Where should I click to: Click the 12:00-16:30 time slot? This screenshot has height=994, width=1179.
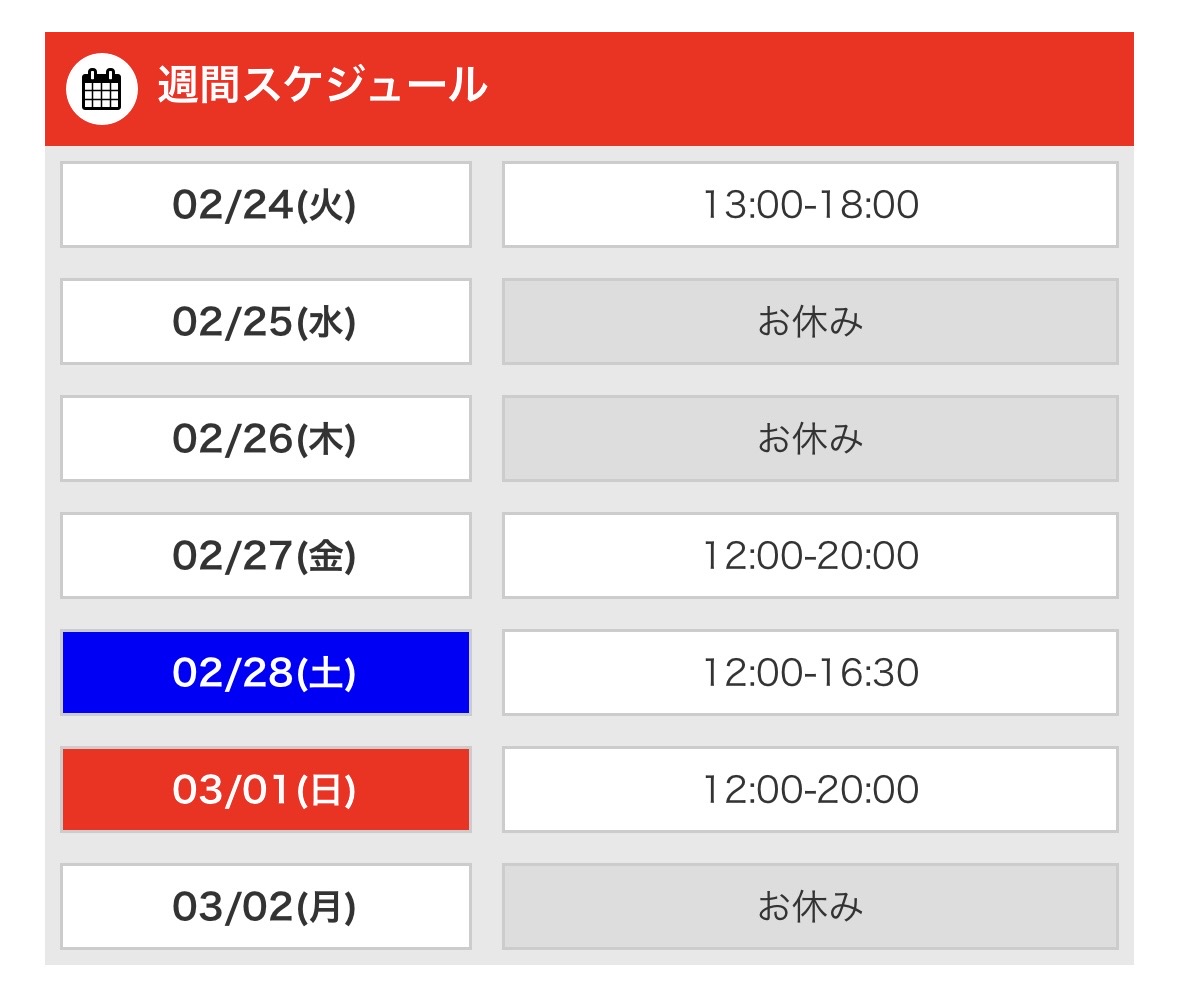[809, 673]
